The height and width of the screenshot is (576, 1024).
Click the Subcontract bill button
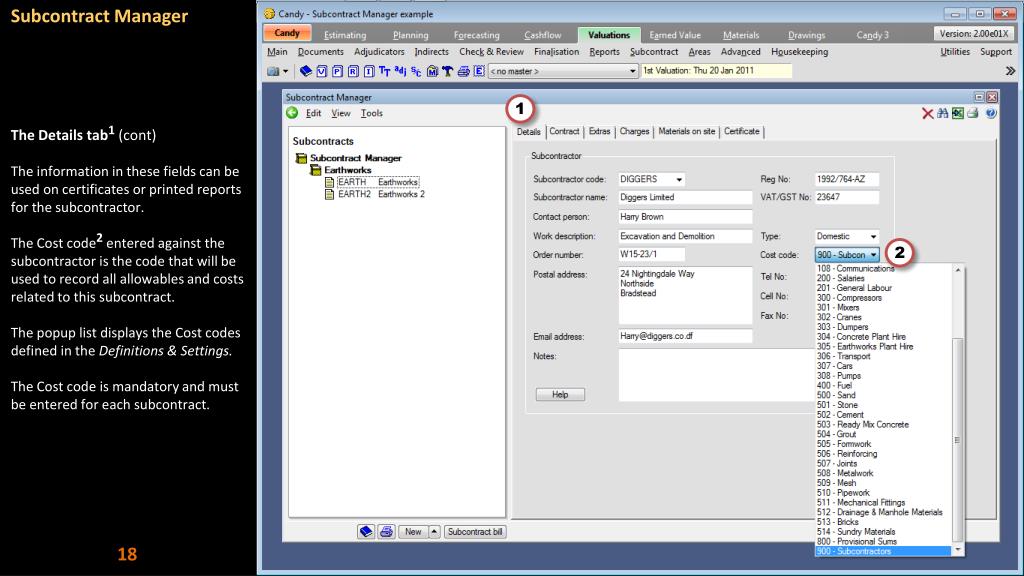tap(475, 532)
